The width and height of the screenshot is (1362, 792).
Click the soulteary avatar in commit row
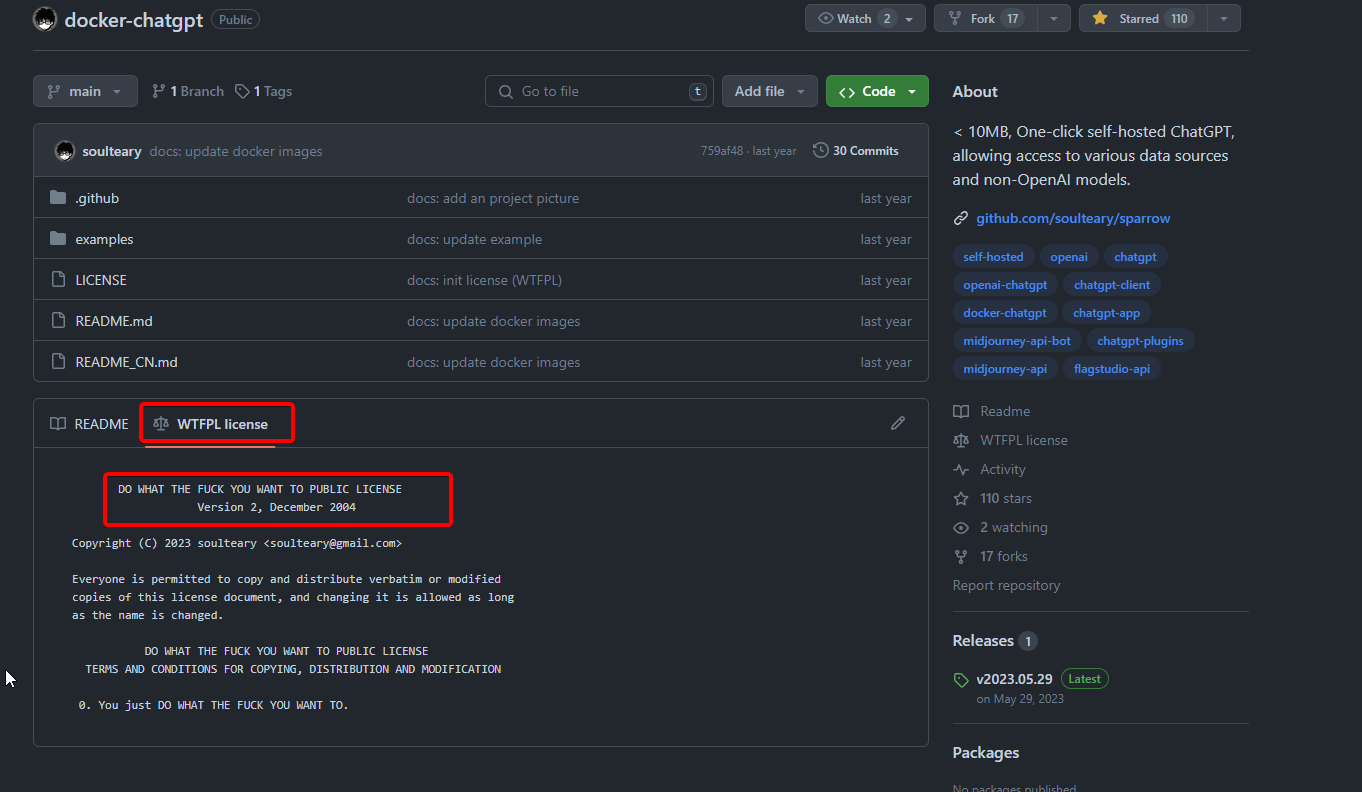(x=65, y=151)
